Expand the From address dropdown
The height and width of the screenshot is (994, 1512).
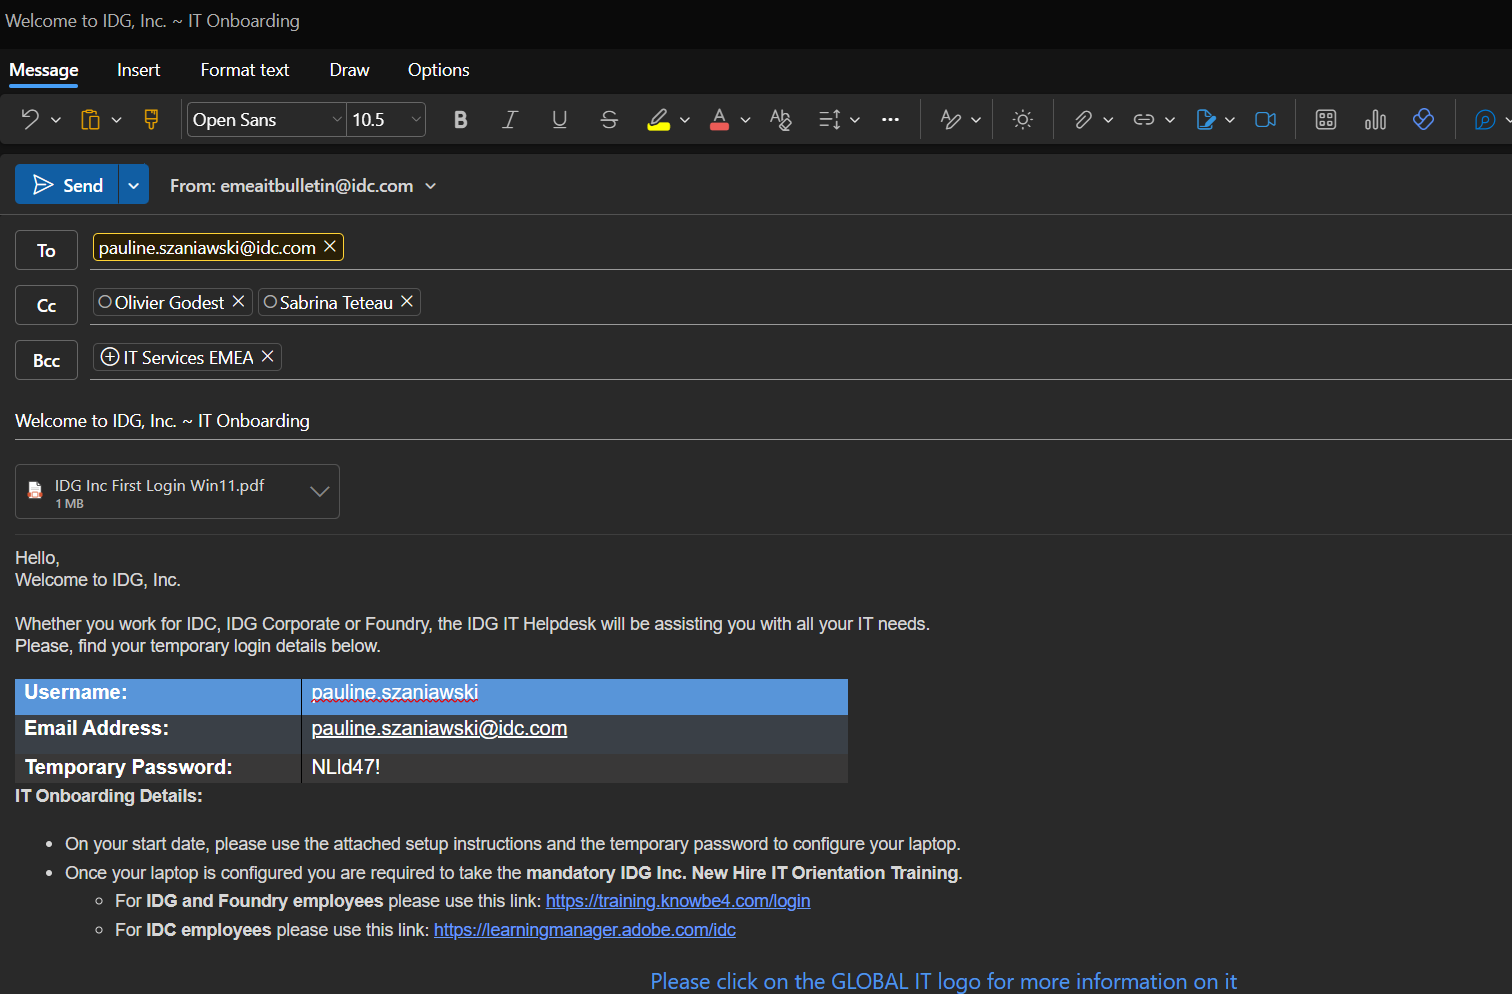pyautogui.click(x=431, y=186)
